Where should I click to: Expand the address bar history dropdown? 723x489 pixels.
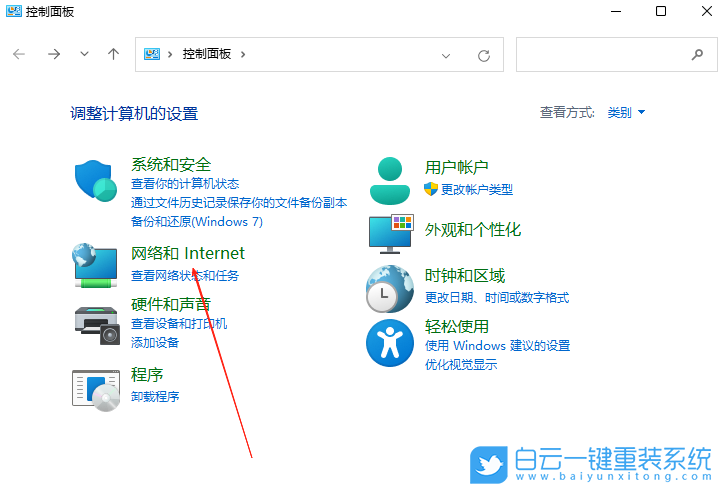(x=445, y=56)
